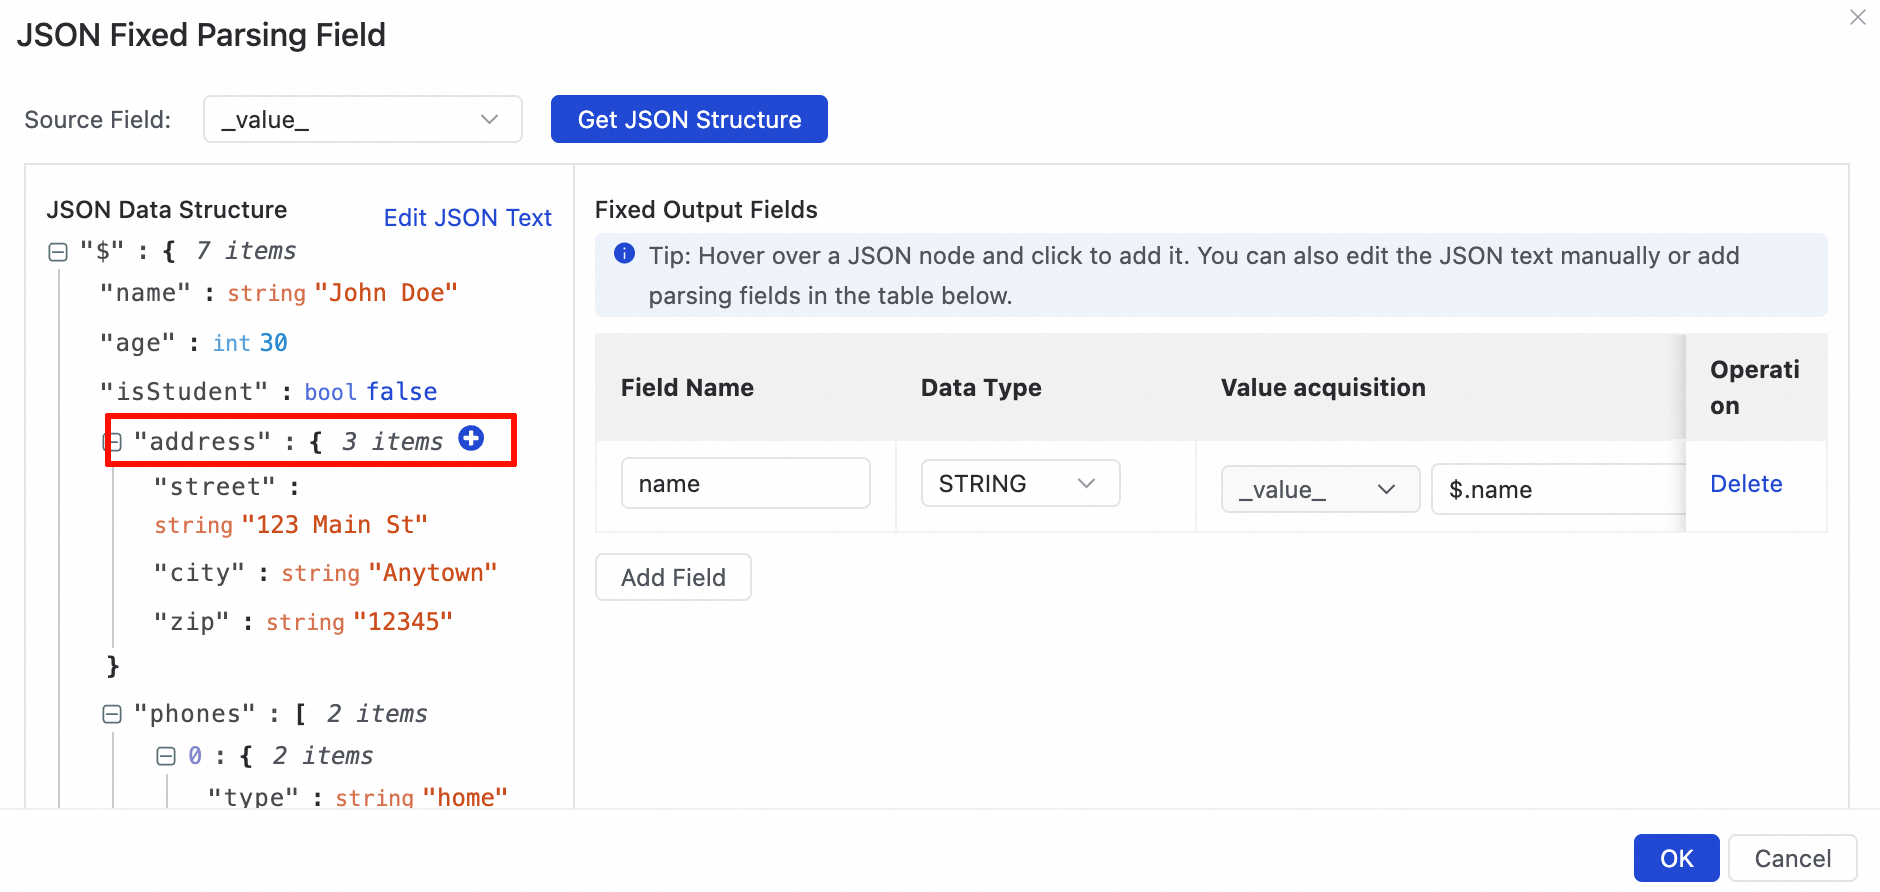Select the "city" node in JSON tree
Image resolution: width=1880 pixels, height=892 pixels.
199,573
